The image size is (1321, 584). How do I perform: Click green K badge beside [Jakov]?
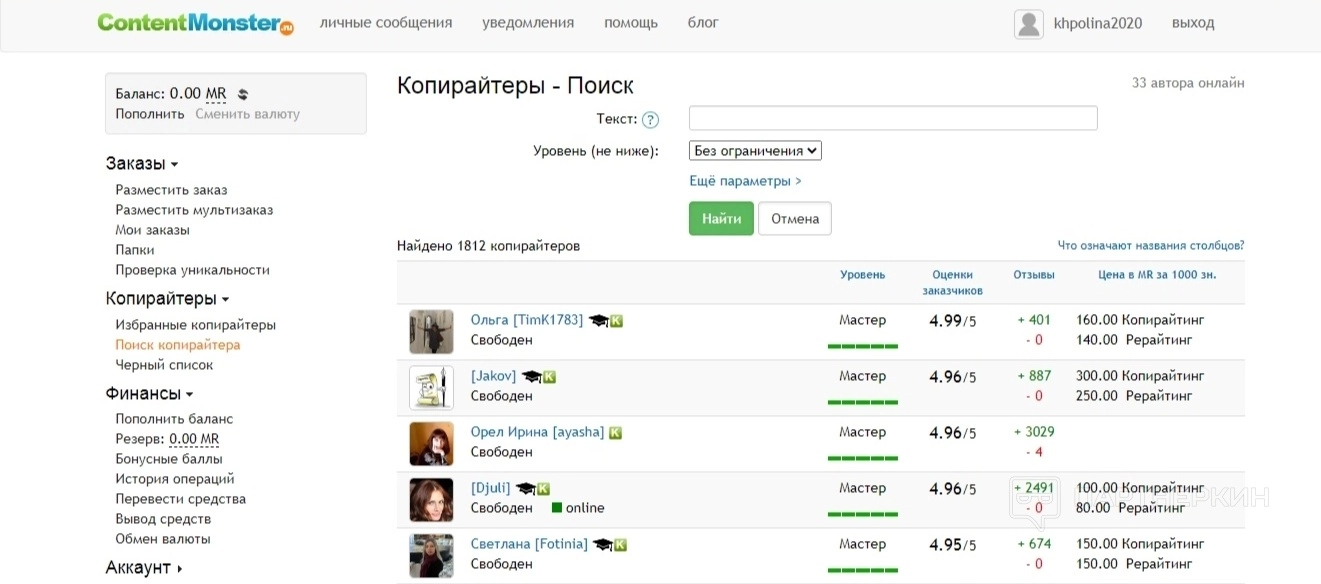[549, 377]
